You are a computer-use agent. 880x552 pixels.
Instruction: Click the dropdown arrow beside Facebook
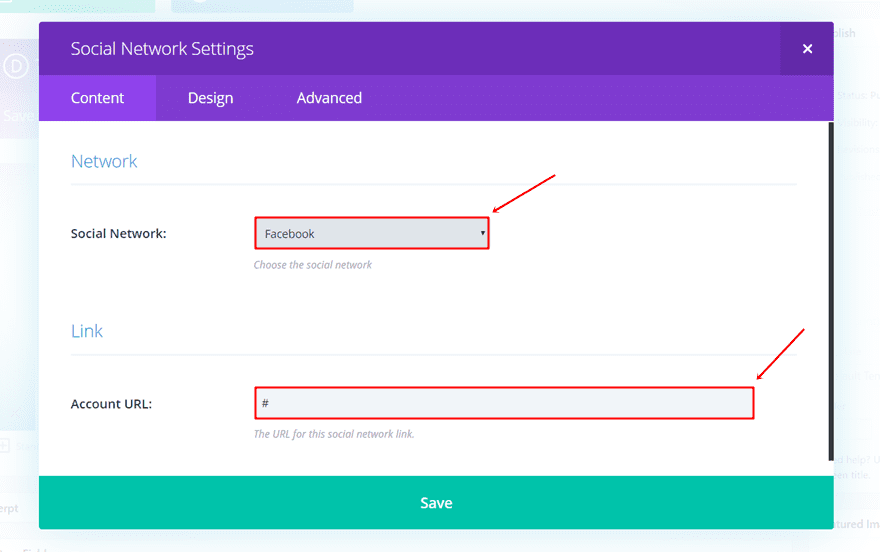pyautogui.click(x=482, y=234)
